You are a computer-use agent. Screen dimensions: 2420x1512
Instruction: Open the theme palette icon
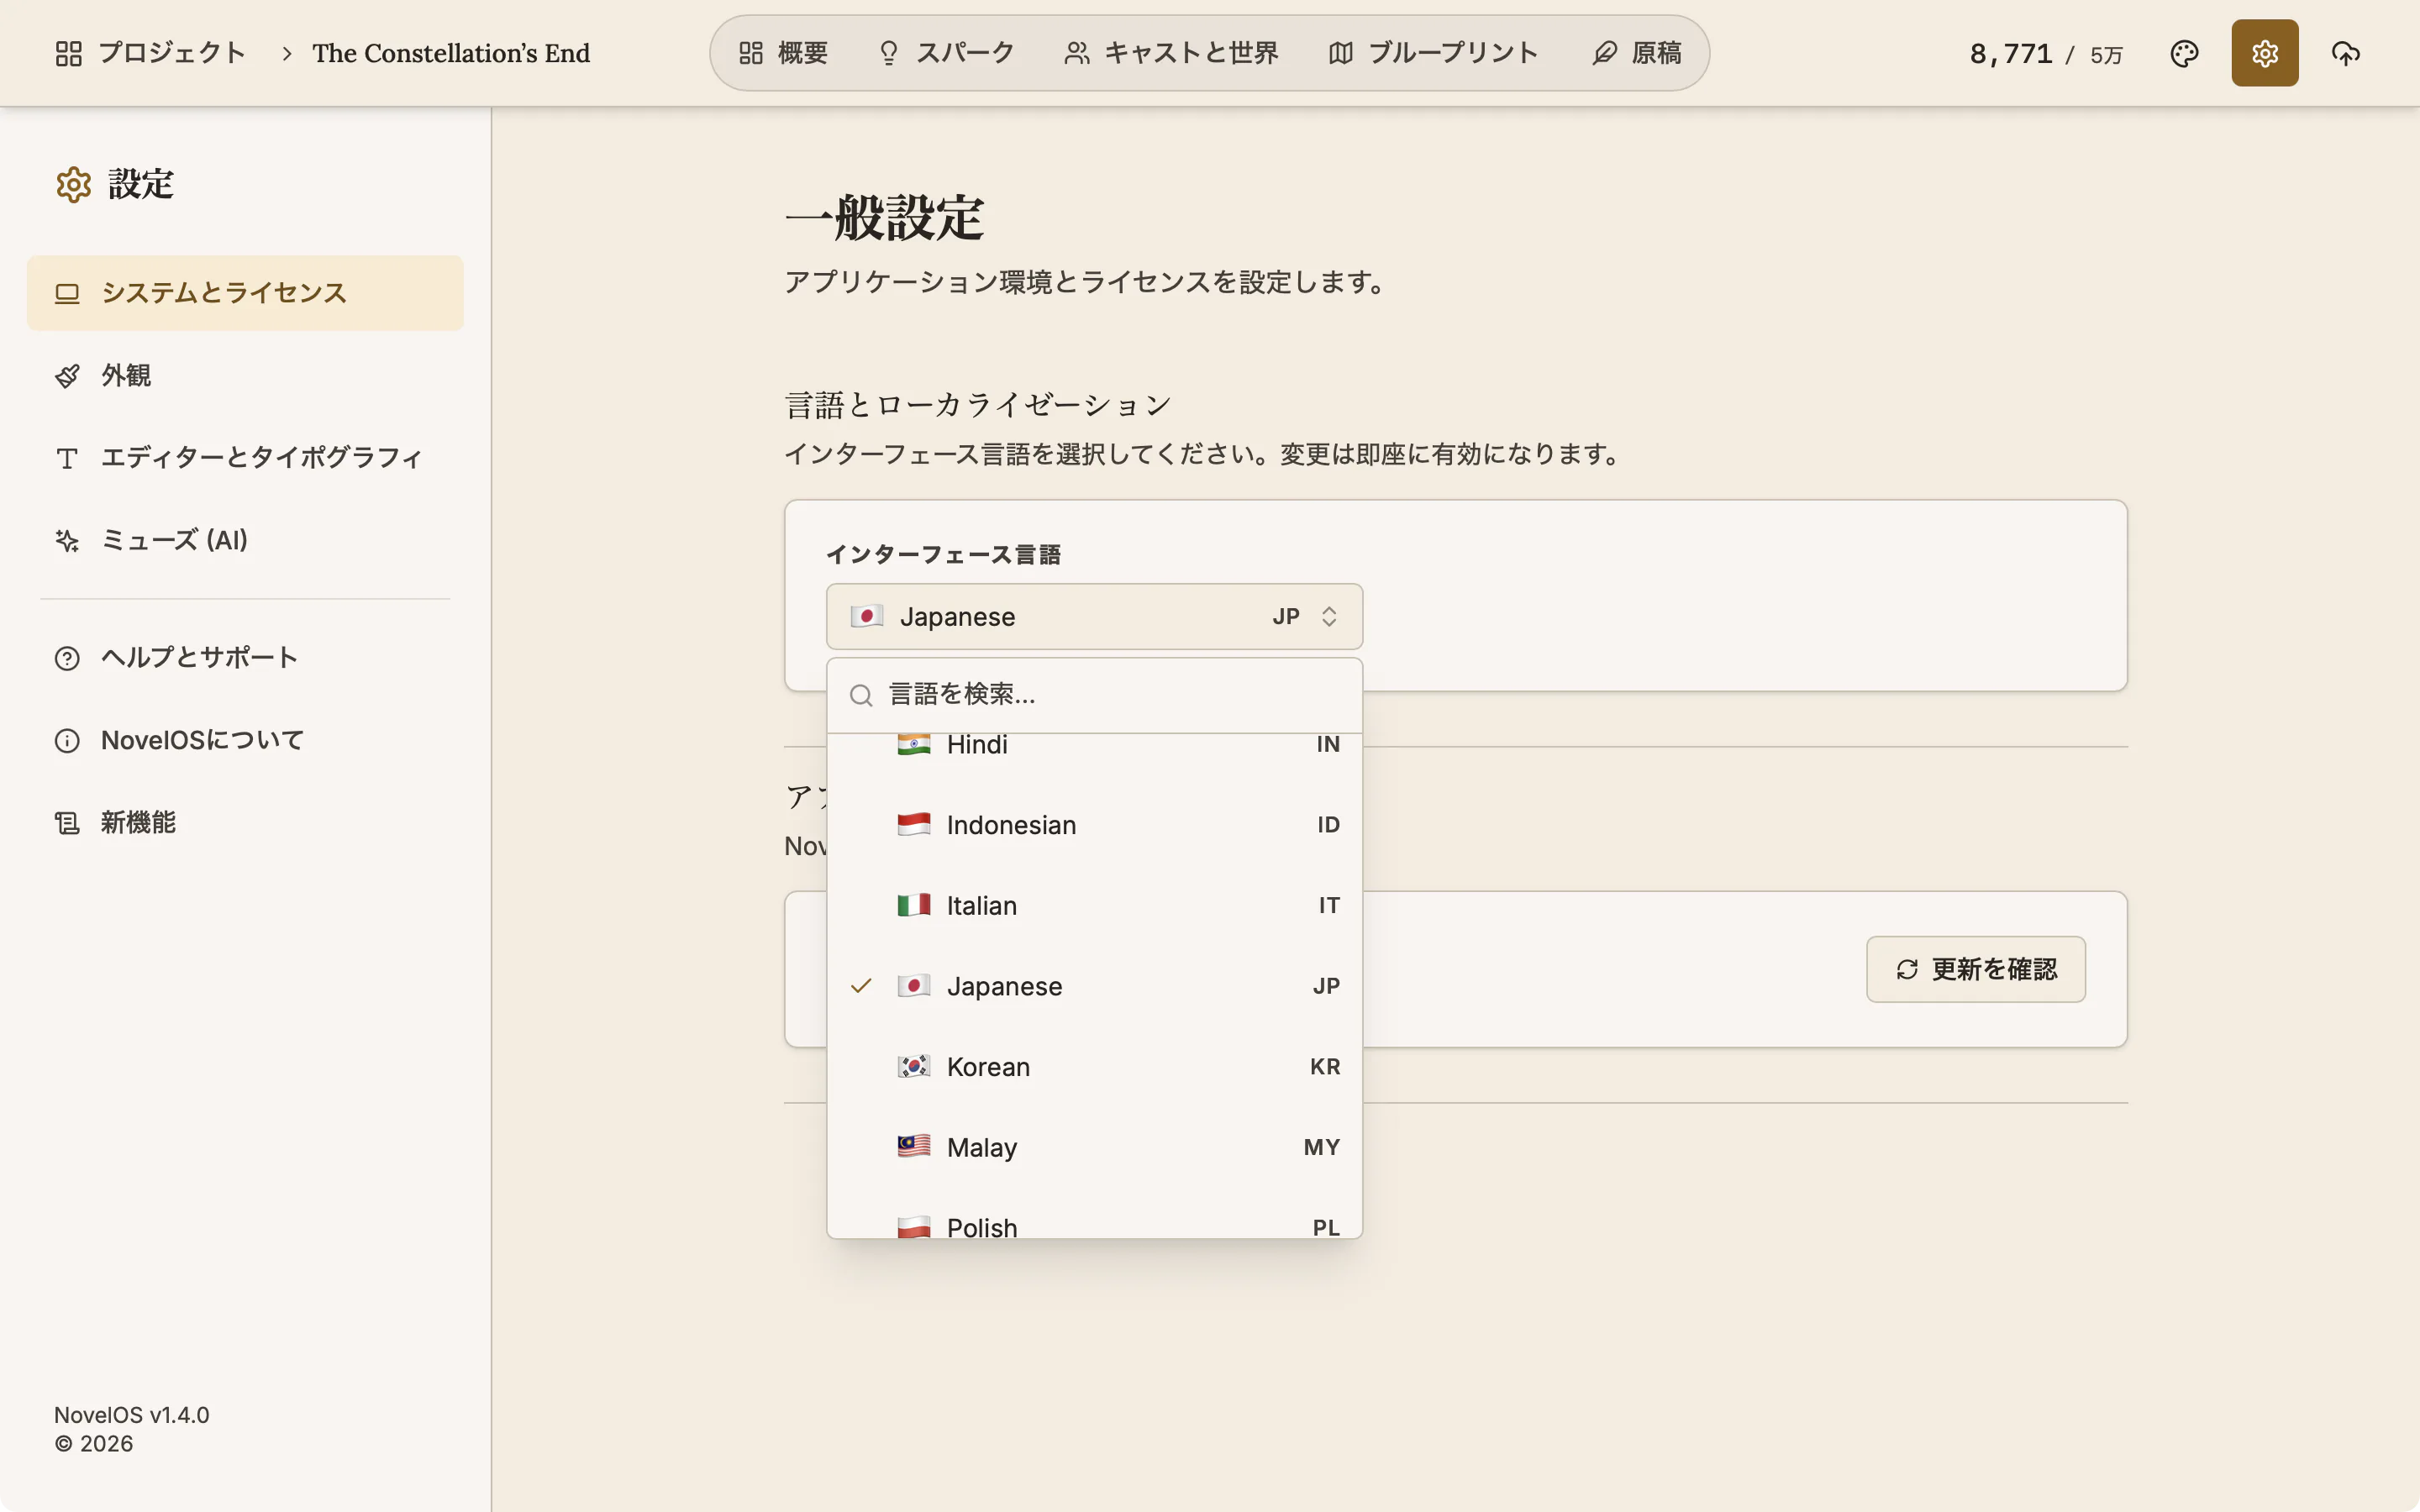2184,53
